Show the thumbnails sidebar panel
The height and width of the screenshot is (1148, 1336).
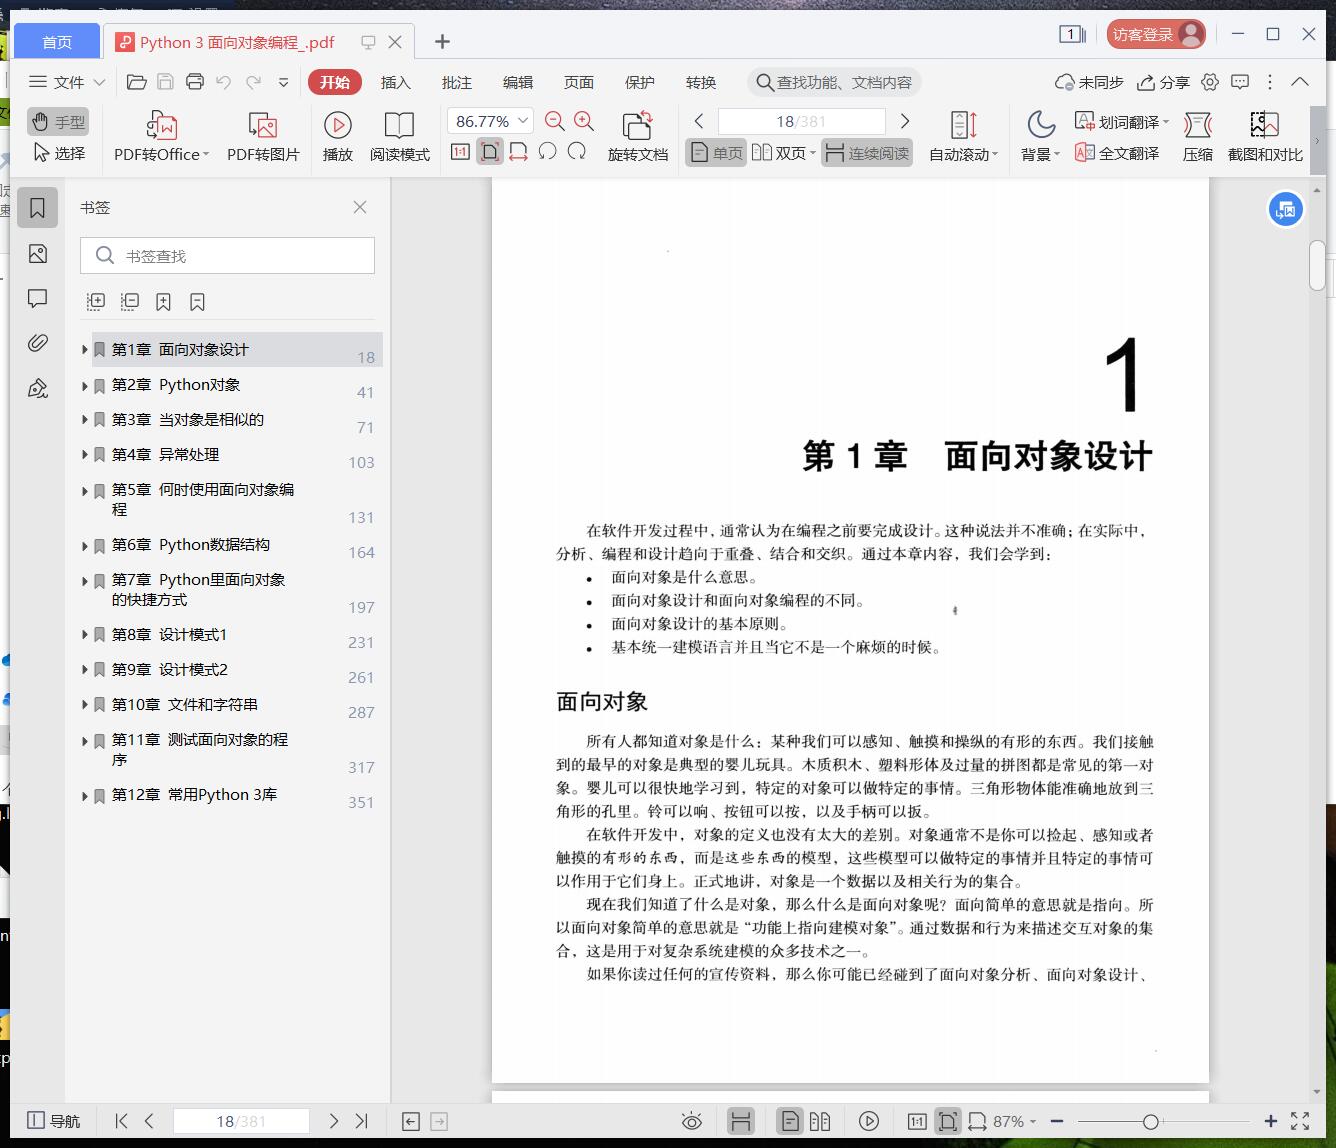tap(38, 254)
